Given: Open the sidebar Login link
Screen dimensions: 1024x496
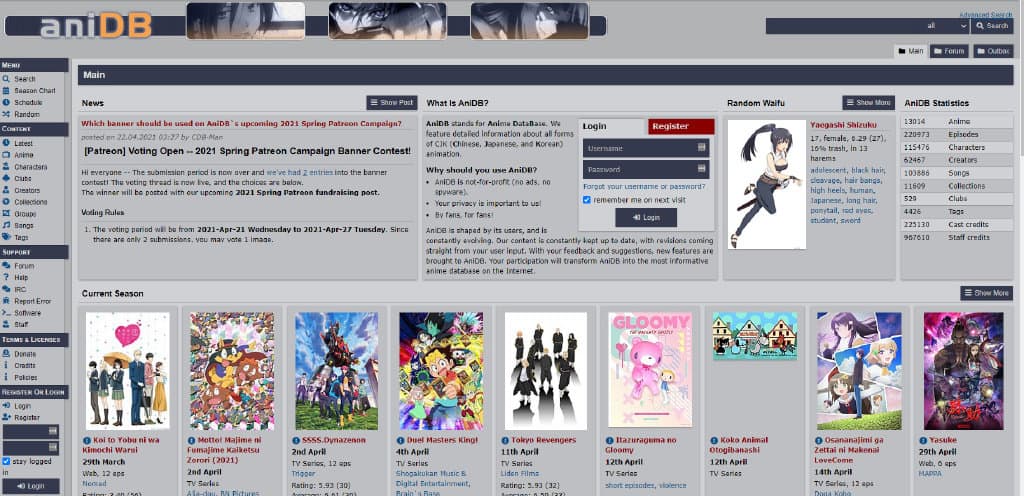Looking at the screenshot, I should tap(23, 406).
